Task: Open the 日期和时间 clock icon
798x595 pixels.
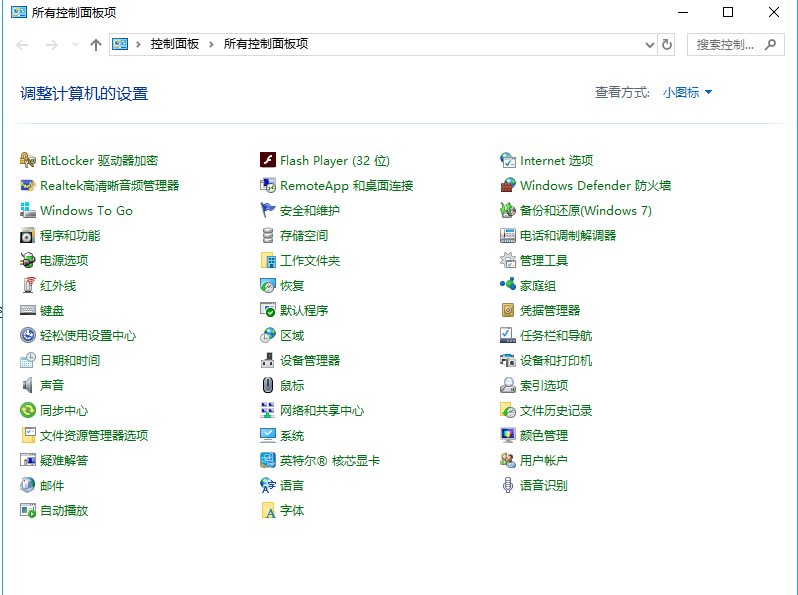Action: 27,360
